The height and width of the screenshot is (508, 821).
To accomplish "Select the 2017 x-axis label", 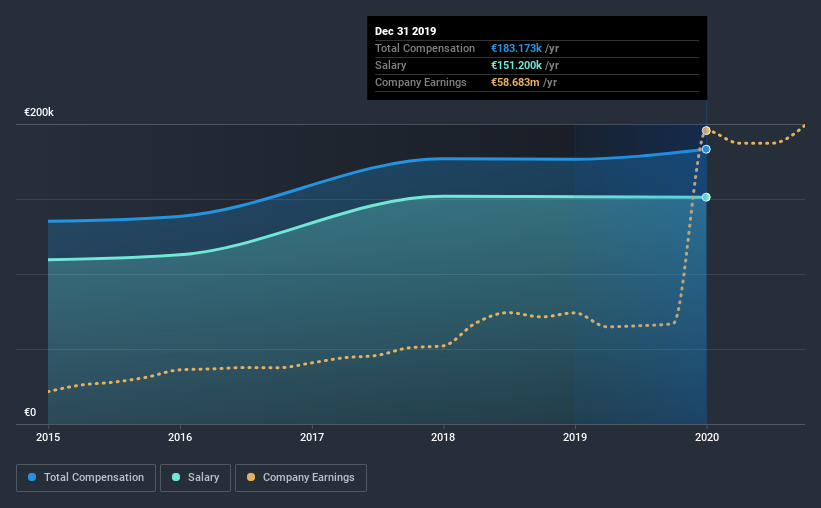I will (312, 437).
